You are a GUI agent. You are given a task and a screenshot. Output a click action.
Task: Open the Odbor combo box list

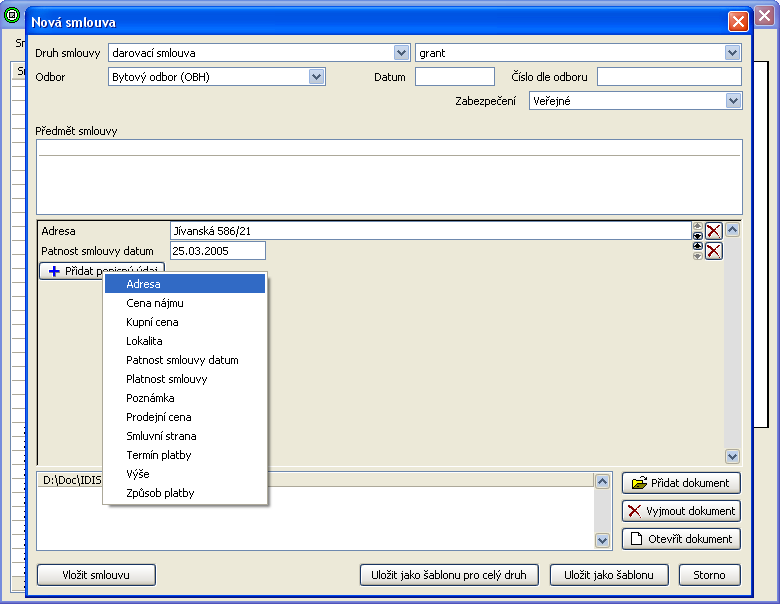[317, 77]
